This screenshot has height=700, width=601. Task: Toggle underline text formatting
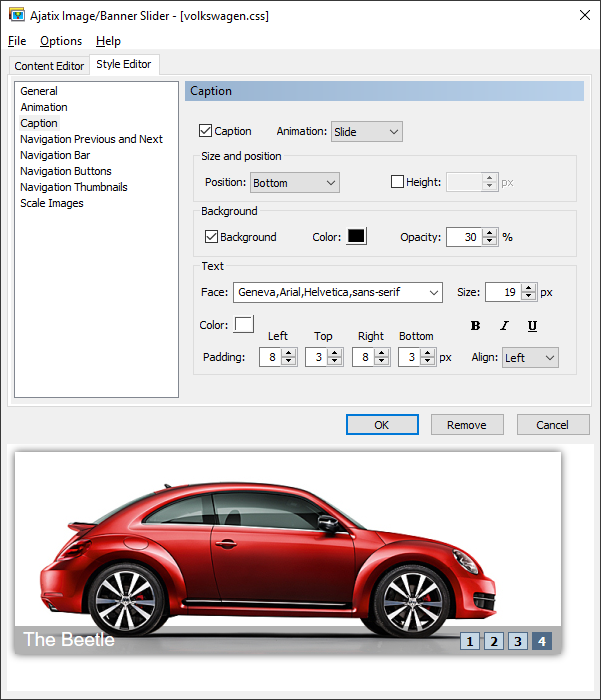pyautogui.click(x=532, y=325)
